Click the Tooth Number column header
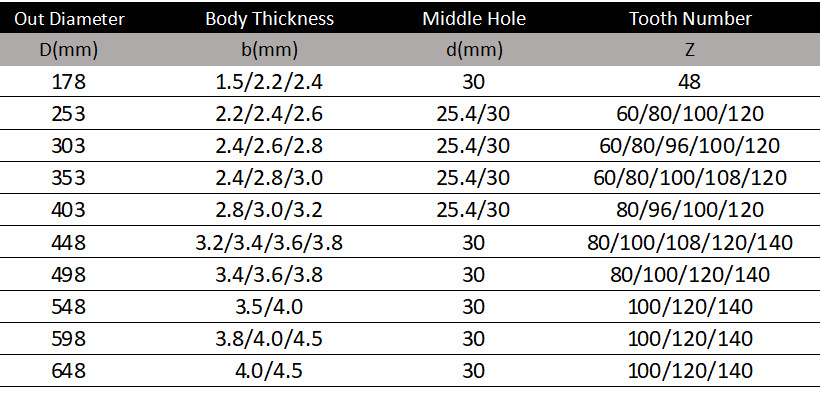This screenshot has height=393, width=820. pyautogui.click(x=690, y=19)
